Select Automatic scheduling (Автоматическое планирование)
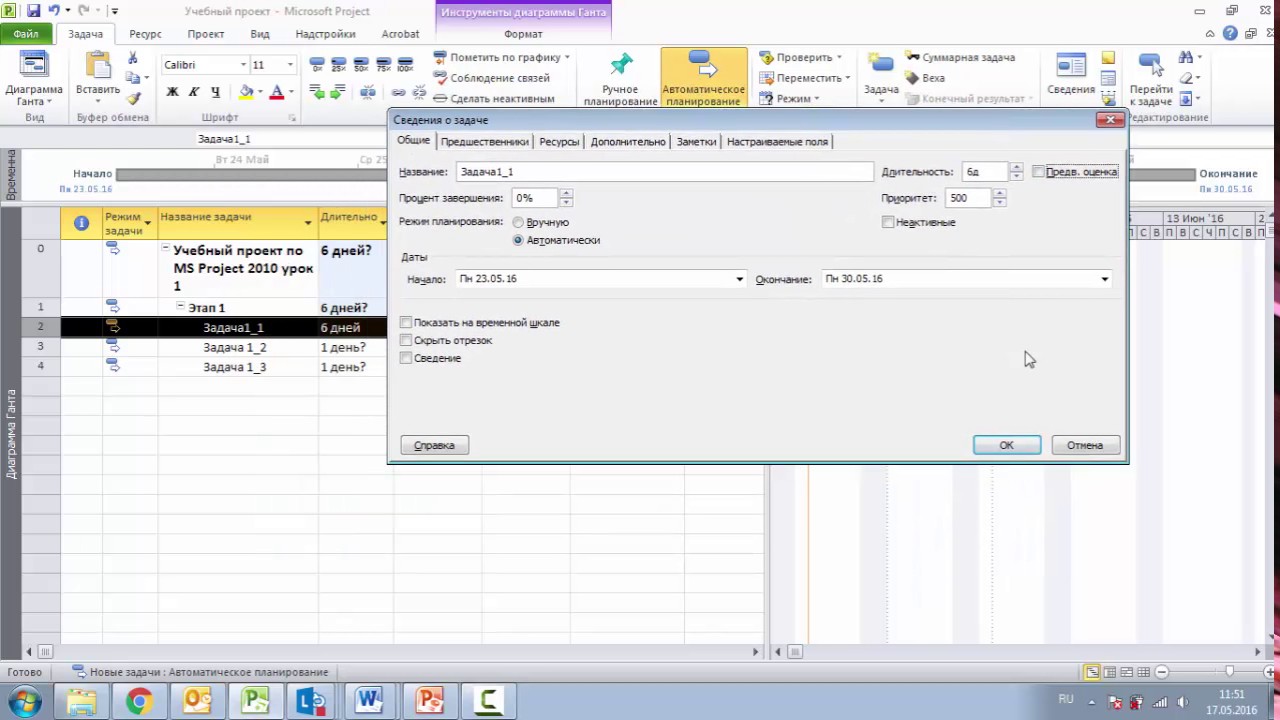This screenshot has height=720, width=1280. tap(704, 78)
